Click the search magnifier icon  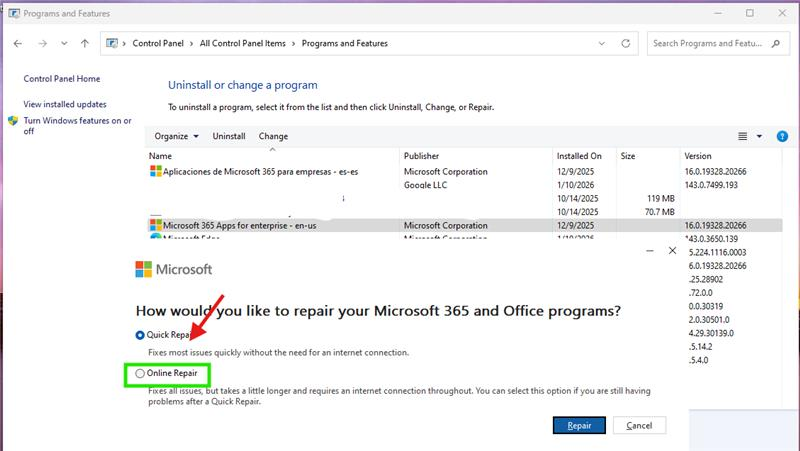tap(776, 43)
